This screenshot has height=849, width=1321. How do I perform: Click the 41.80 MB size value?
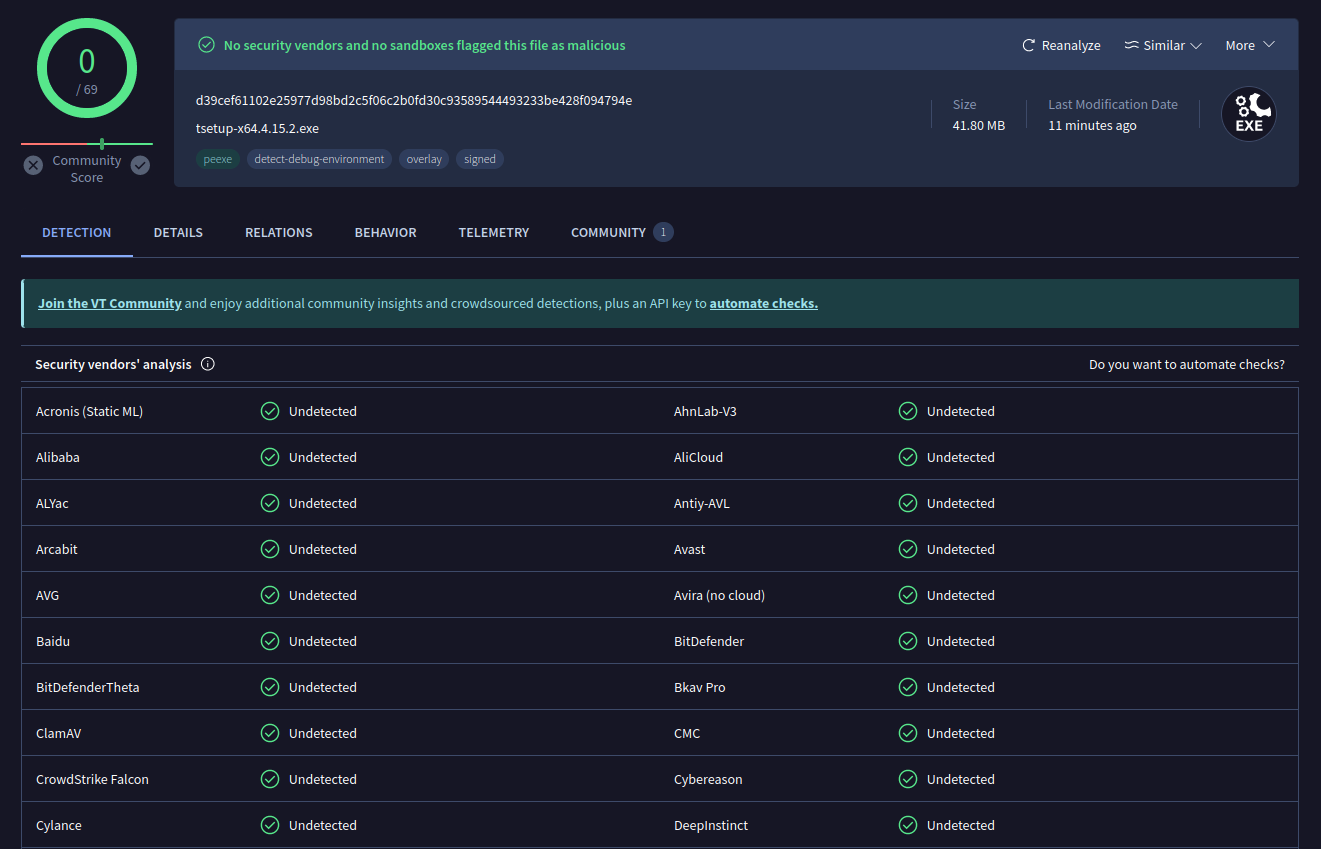pyautogui.click(x=979, y=125)
